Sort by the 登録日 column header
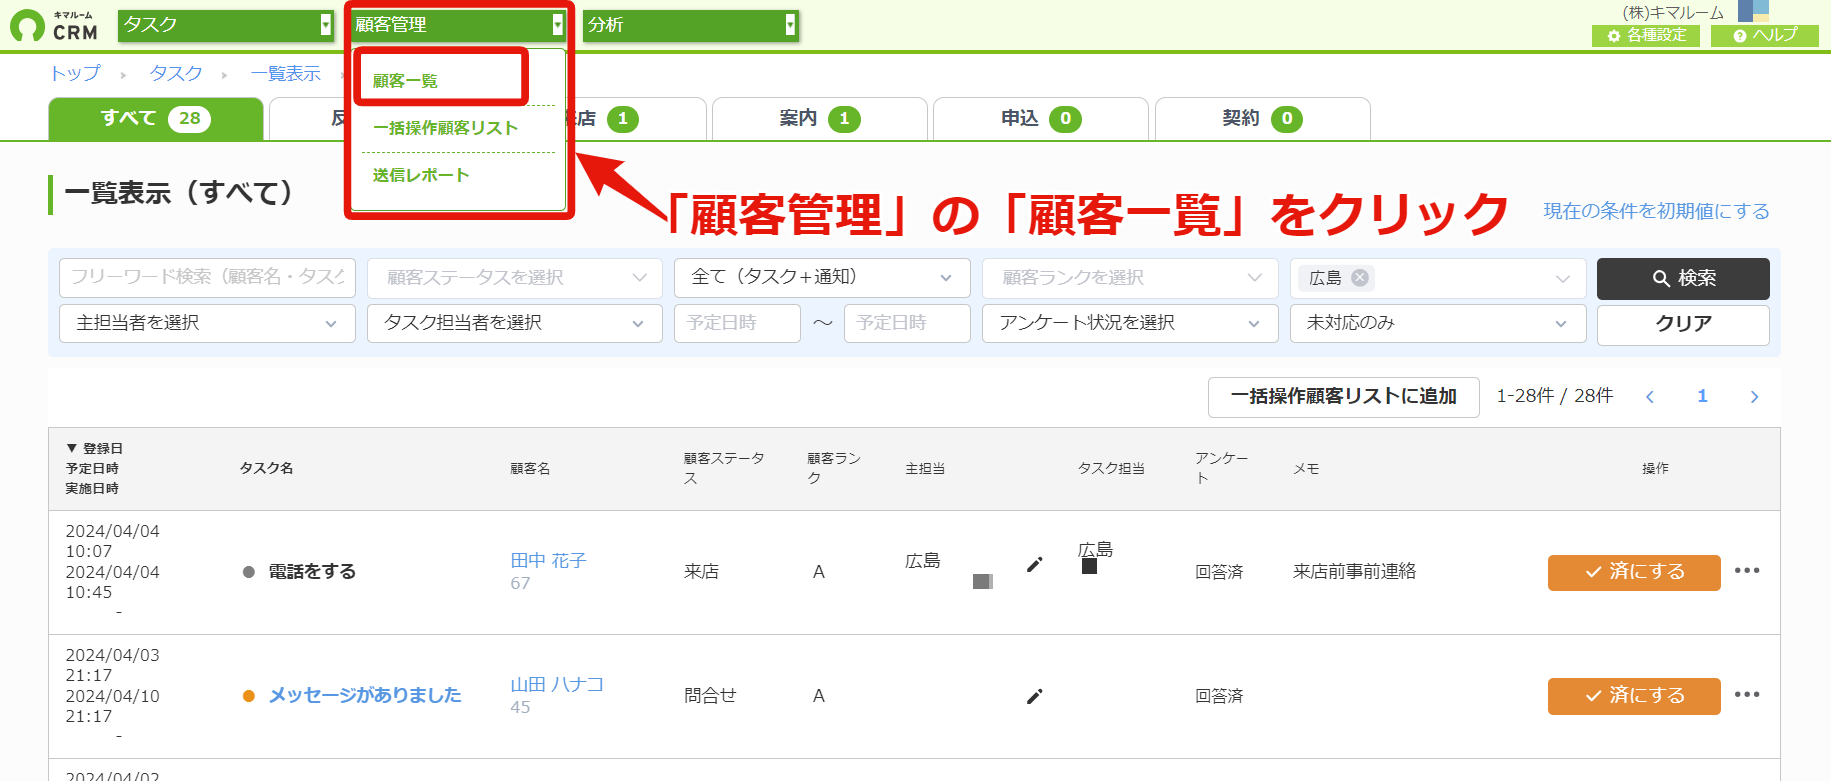This screenshot has width=1831, height=781. pyautogui.click(x=95, y=449)
